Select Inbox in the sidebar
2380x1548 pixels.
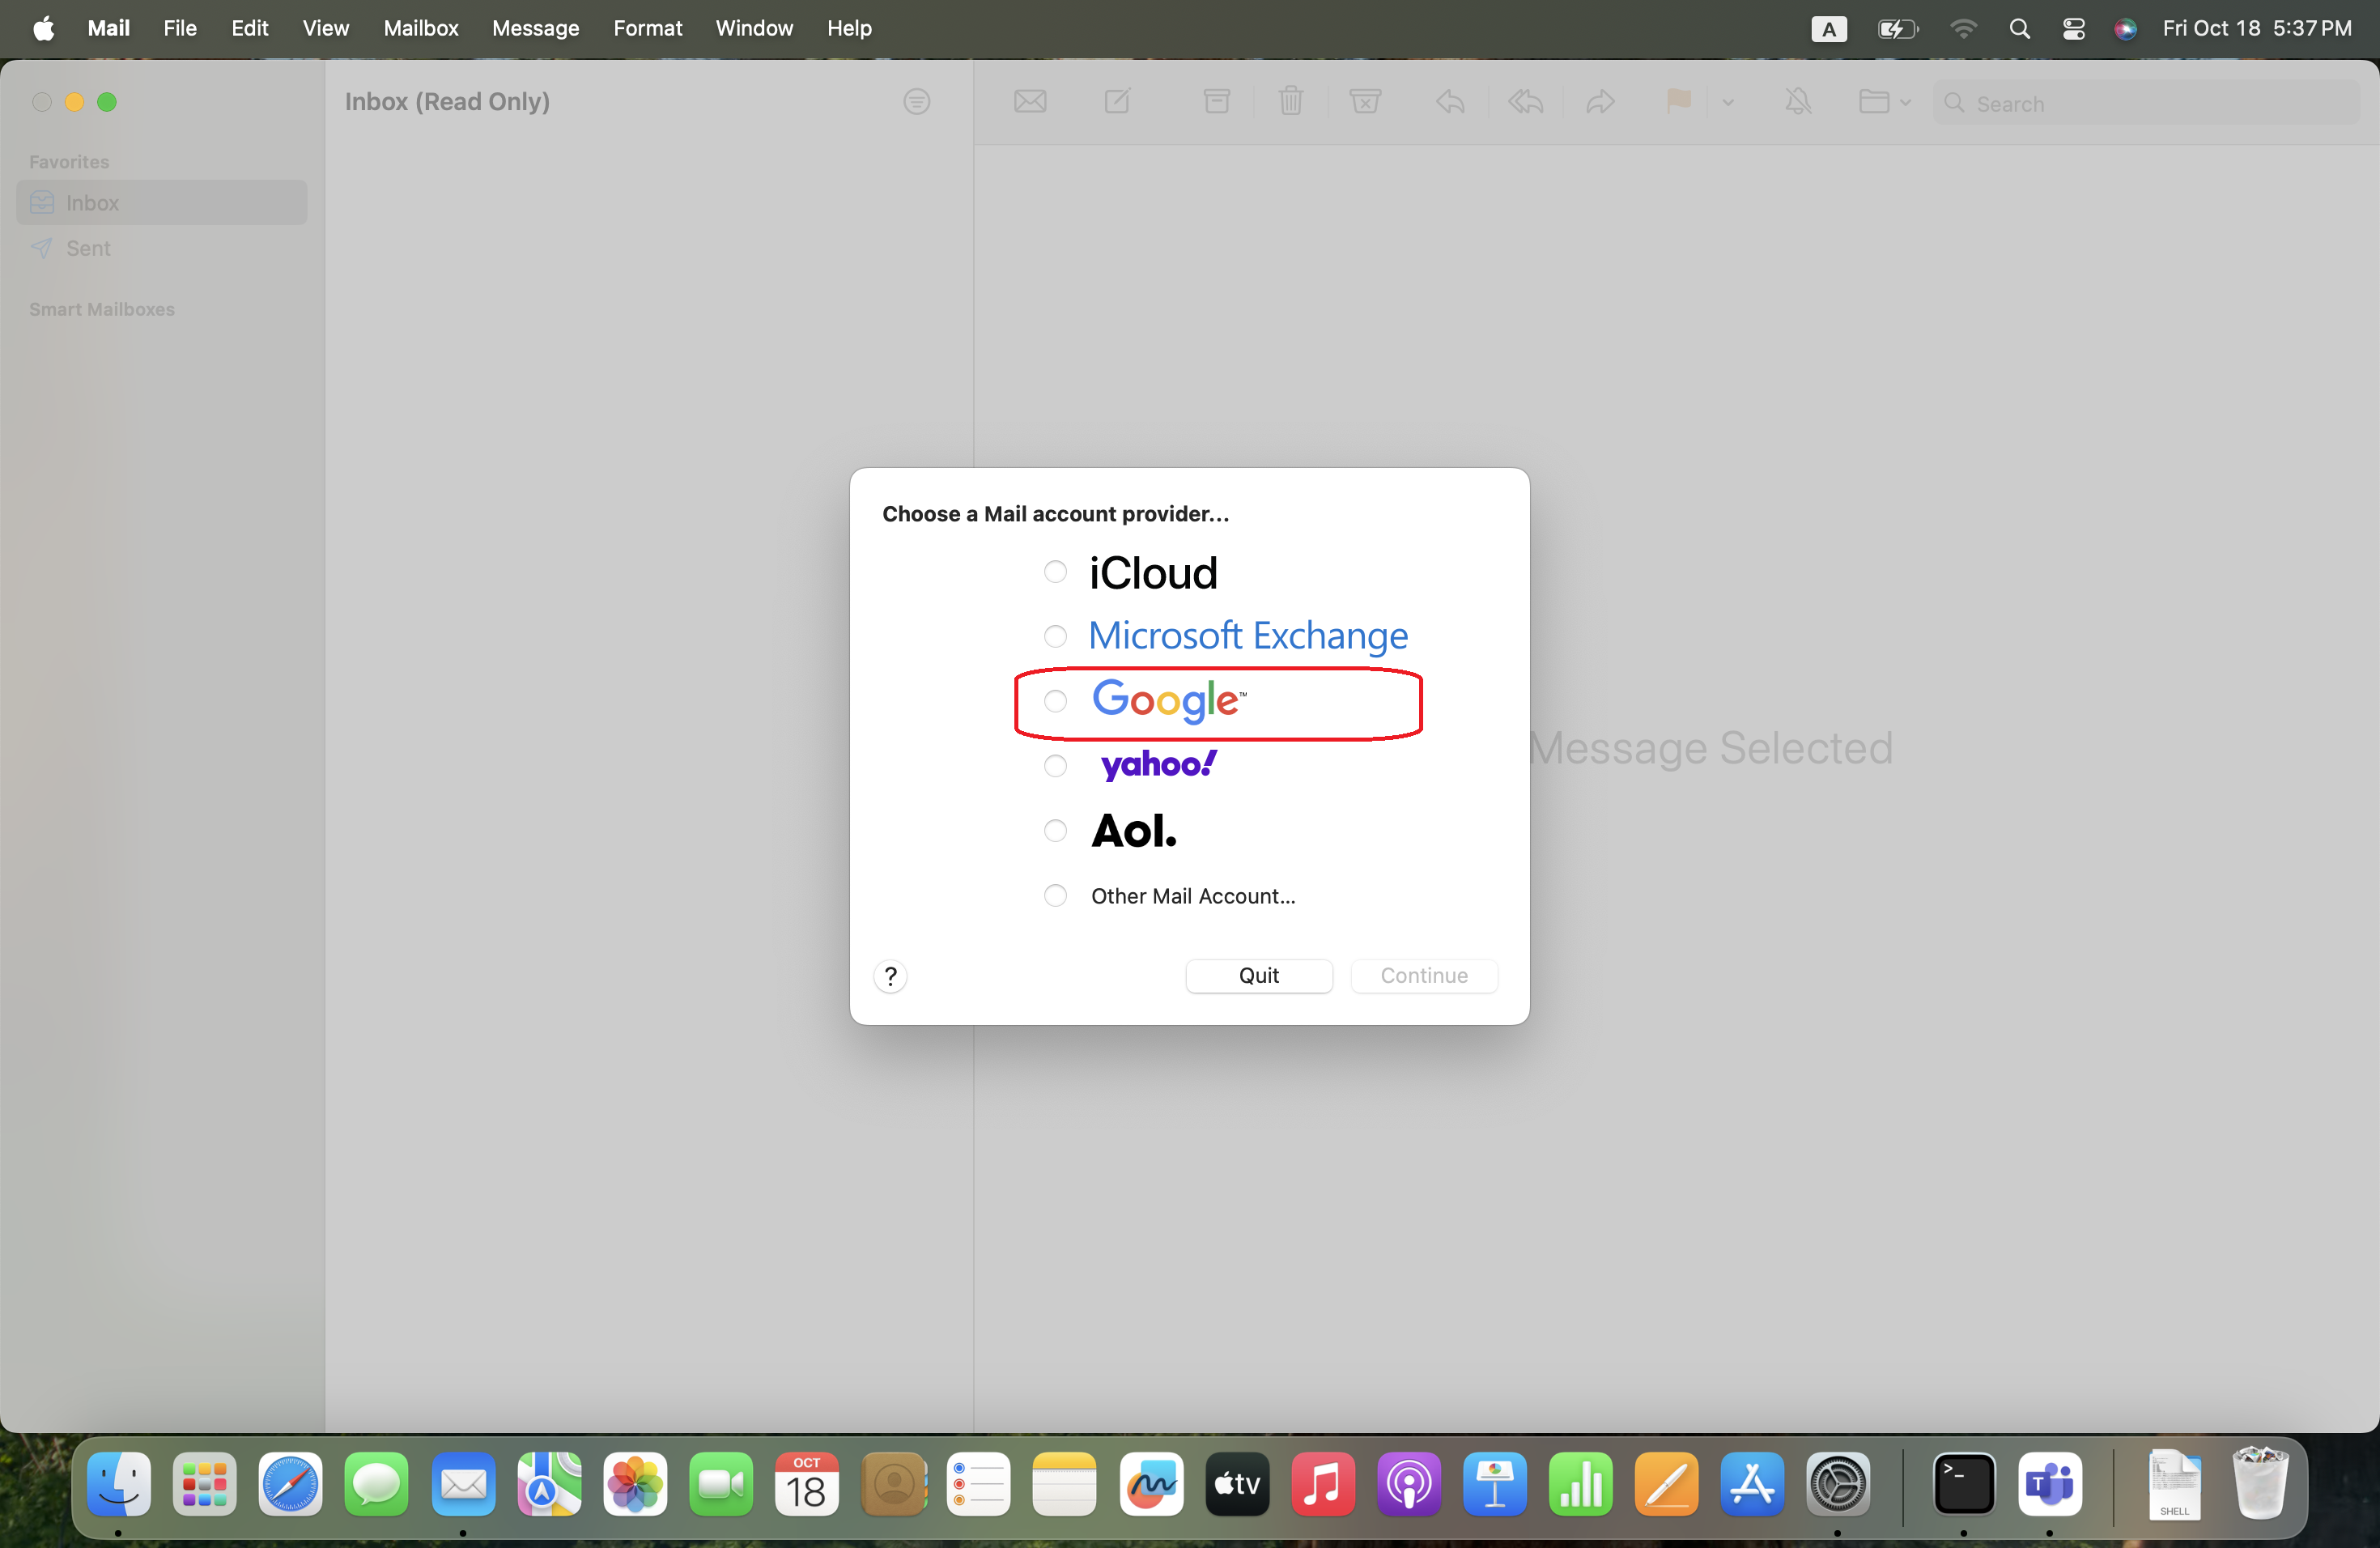(162, 203)
